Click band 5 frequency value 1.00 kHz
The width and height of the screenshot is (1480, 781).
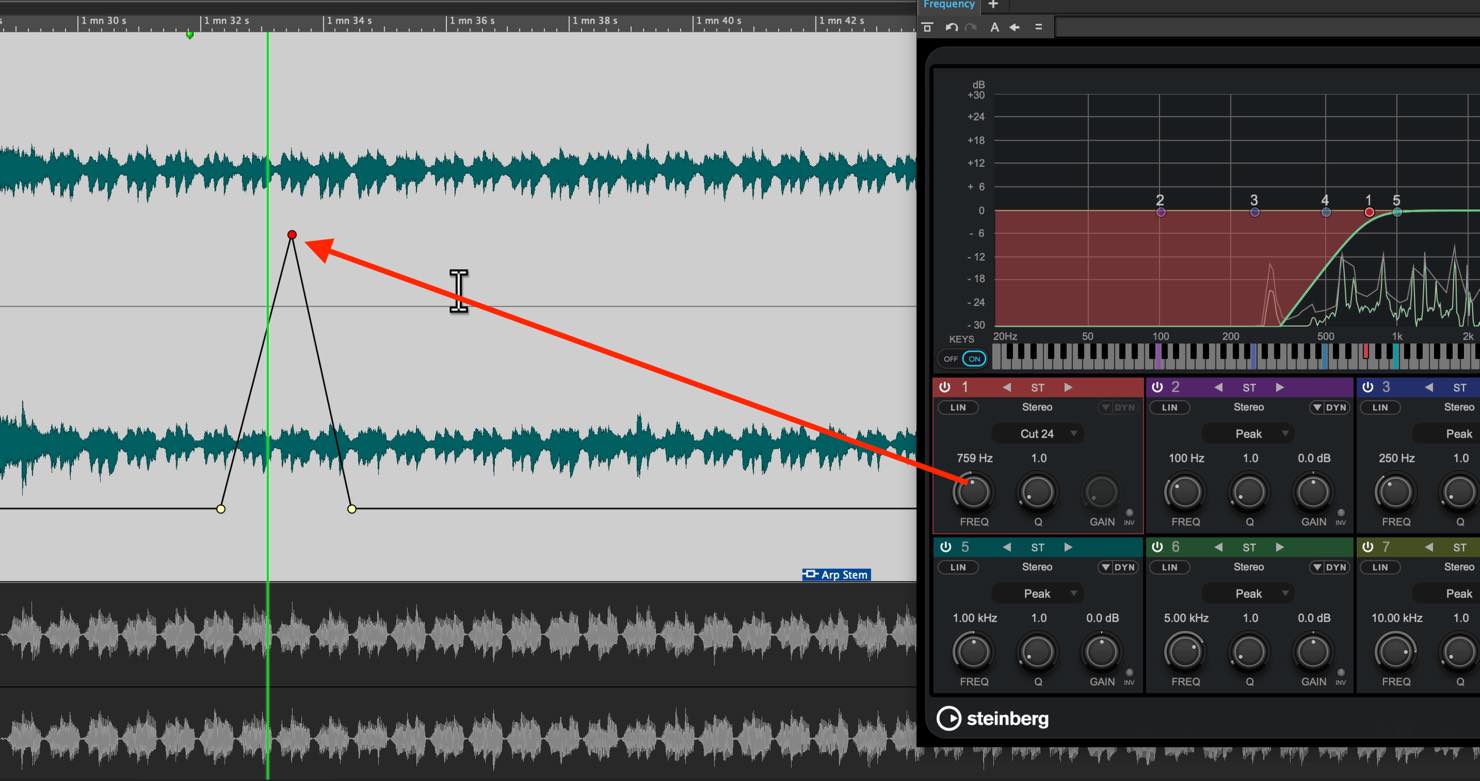tap(974, 618)
